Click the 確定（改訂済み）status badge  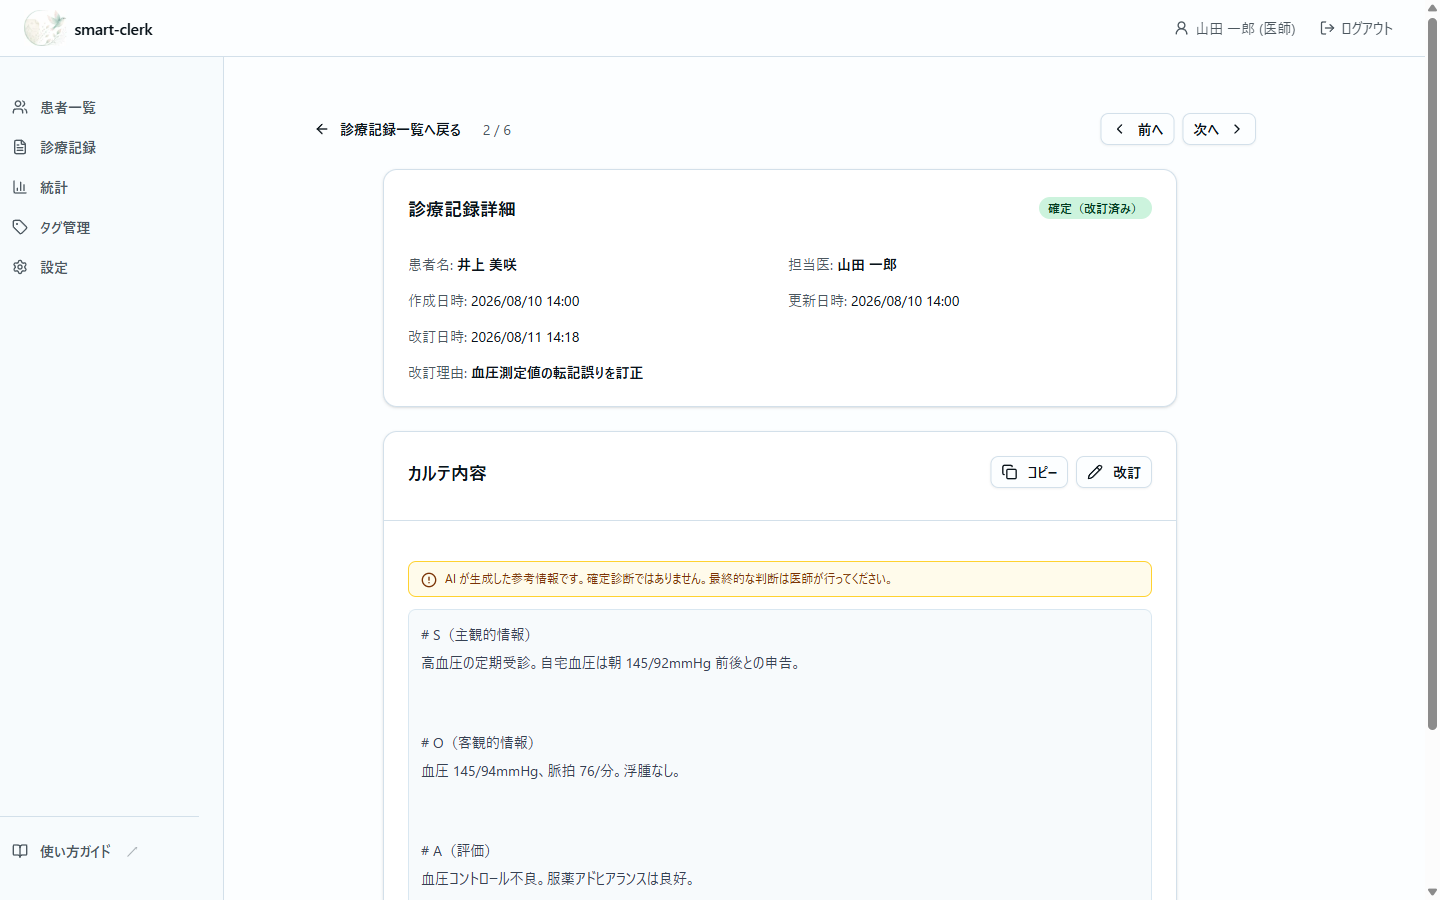[x=1095, y=208]
